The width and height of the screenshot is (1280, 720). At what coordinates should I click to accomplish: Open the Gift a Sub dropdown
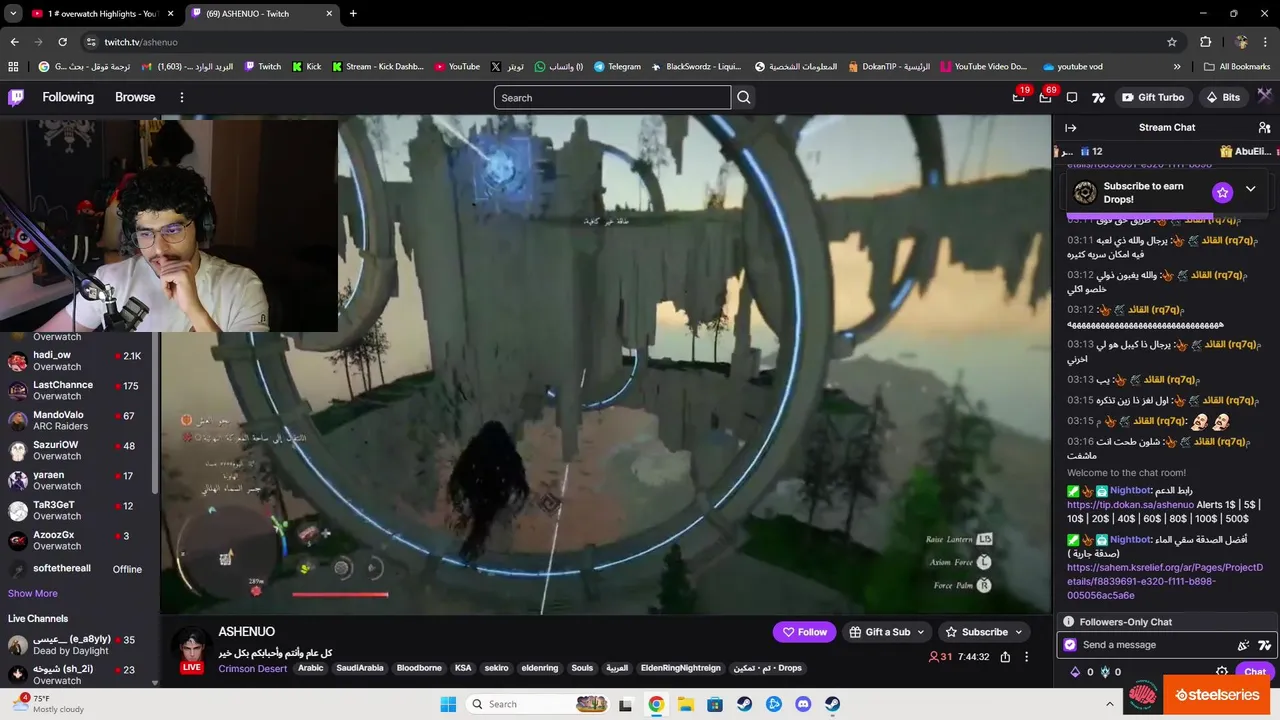click(x=888, y=632)
